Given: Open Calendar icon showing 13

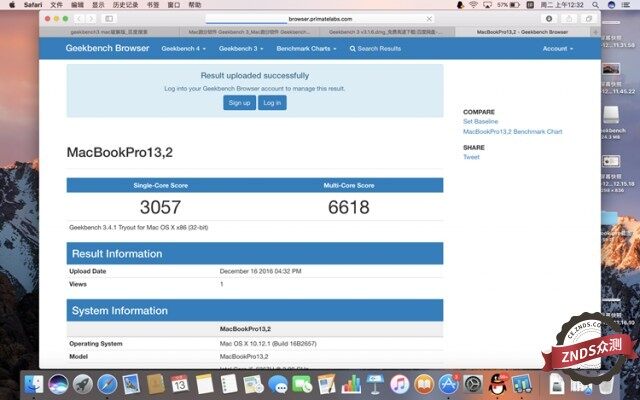Looking at the screenshot, I should pos(180,384).
